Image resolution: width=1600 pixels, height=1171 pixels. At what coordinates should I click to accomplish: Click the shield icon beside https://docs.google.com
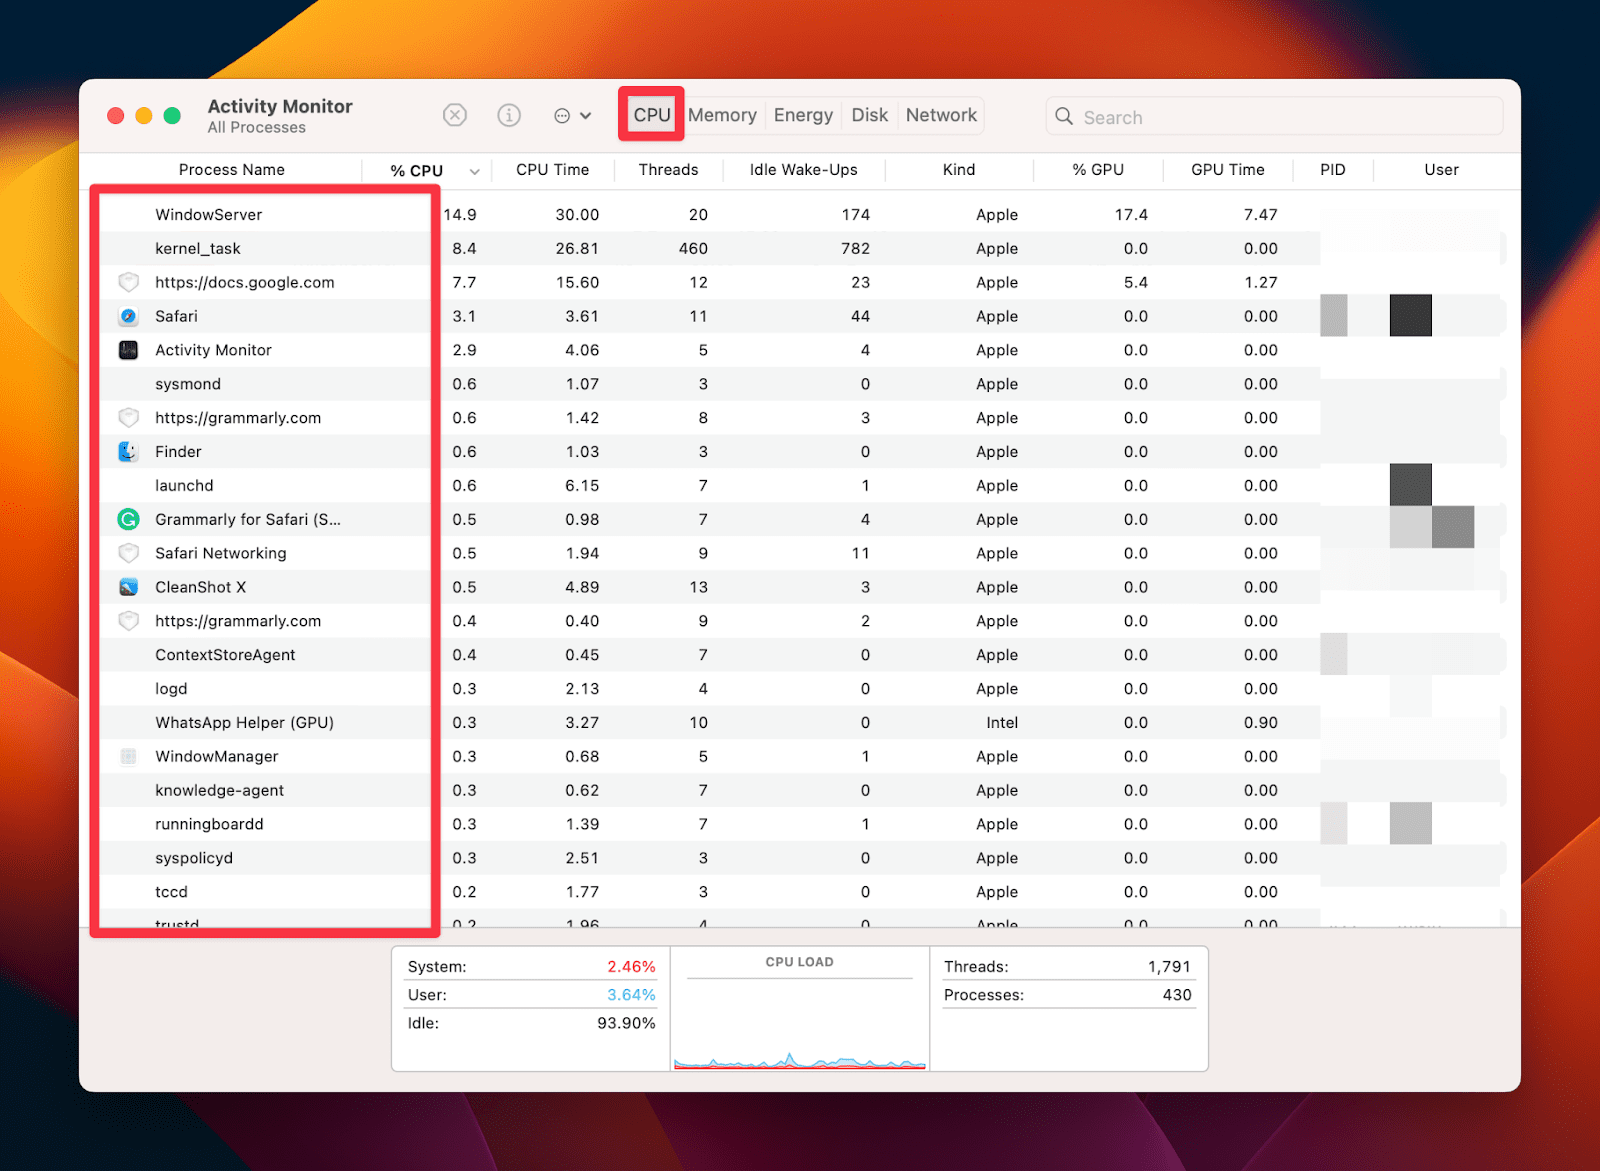click(x=128, y=282)
